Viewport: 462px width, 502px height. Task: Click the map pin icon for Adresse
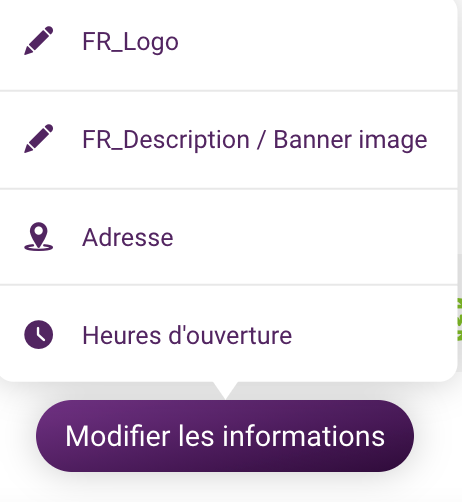pyautogui.click(x=39, y=237)
